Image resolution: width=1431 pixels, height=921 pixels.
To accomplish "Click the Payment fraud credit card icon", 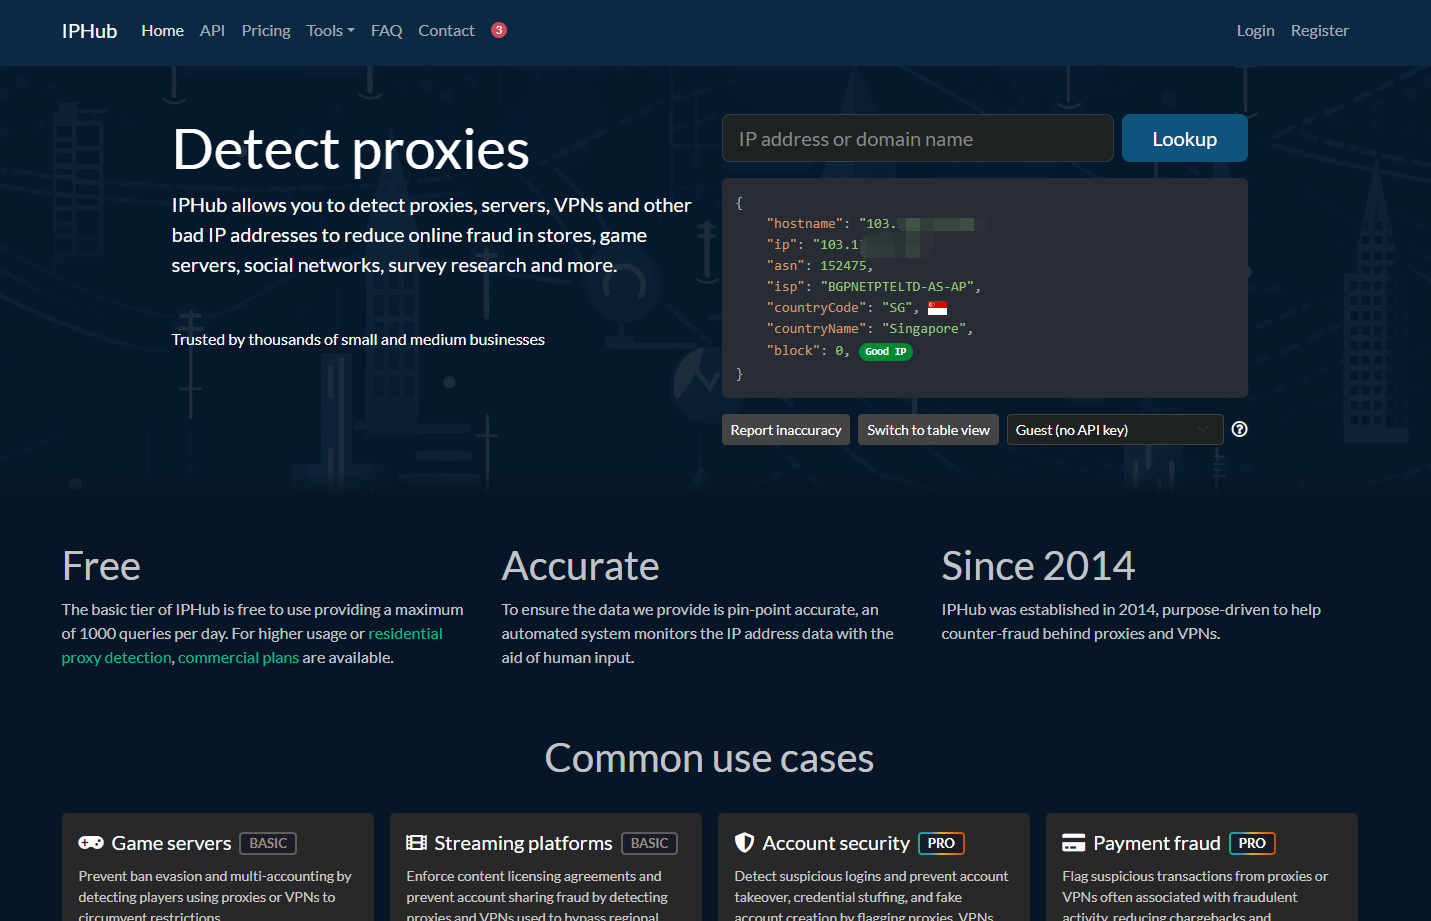I will 1073,843.
